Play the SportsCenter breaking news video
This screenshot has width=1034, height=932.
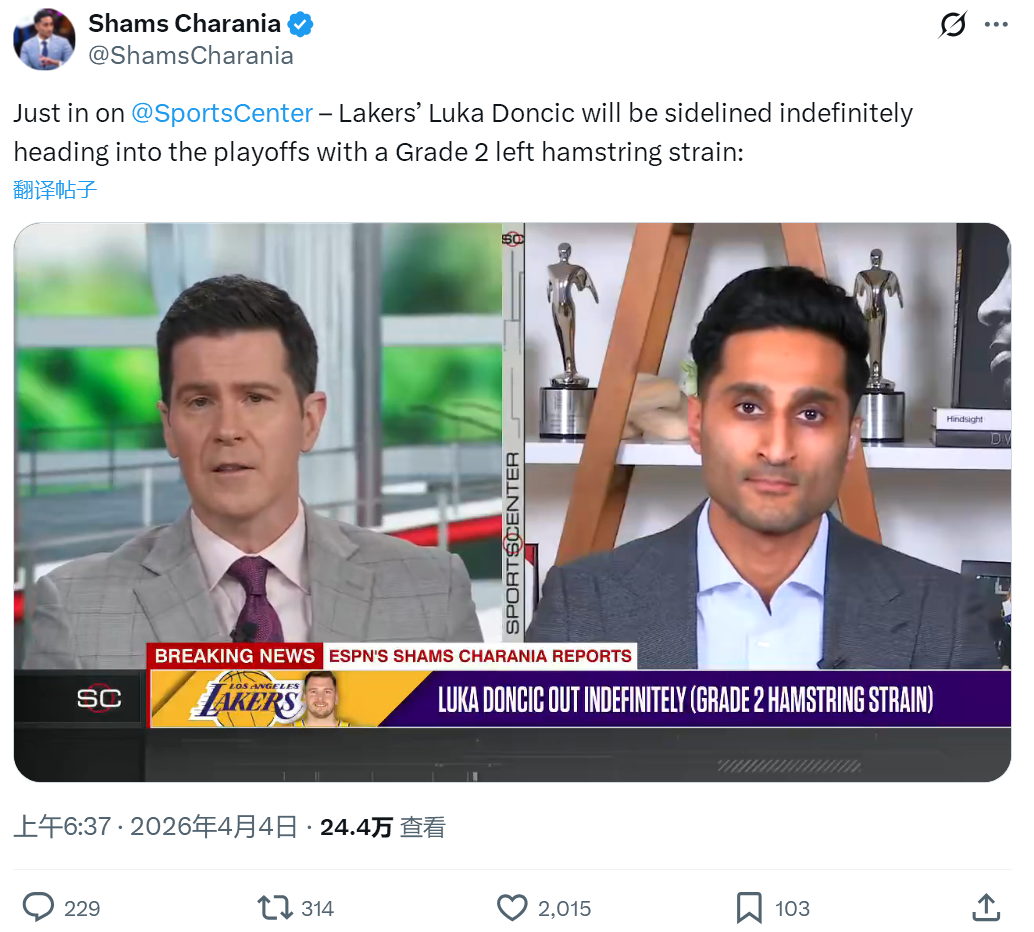click(512, 502)
